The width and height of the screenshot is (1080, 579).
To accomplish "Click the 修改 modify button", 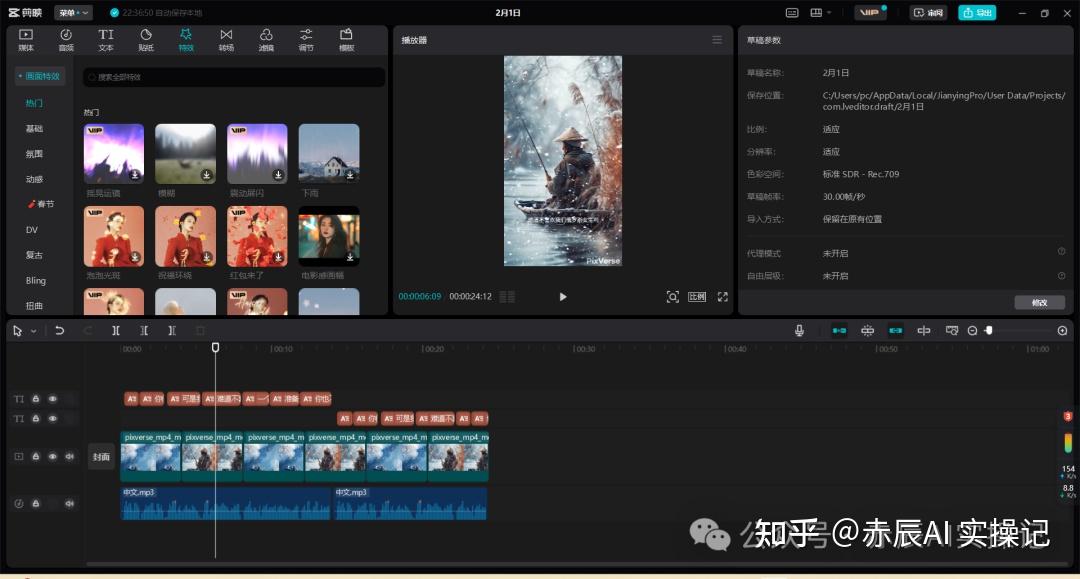I will coord(1039,302).
